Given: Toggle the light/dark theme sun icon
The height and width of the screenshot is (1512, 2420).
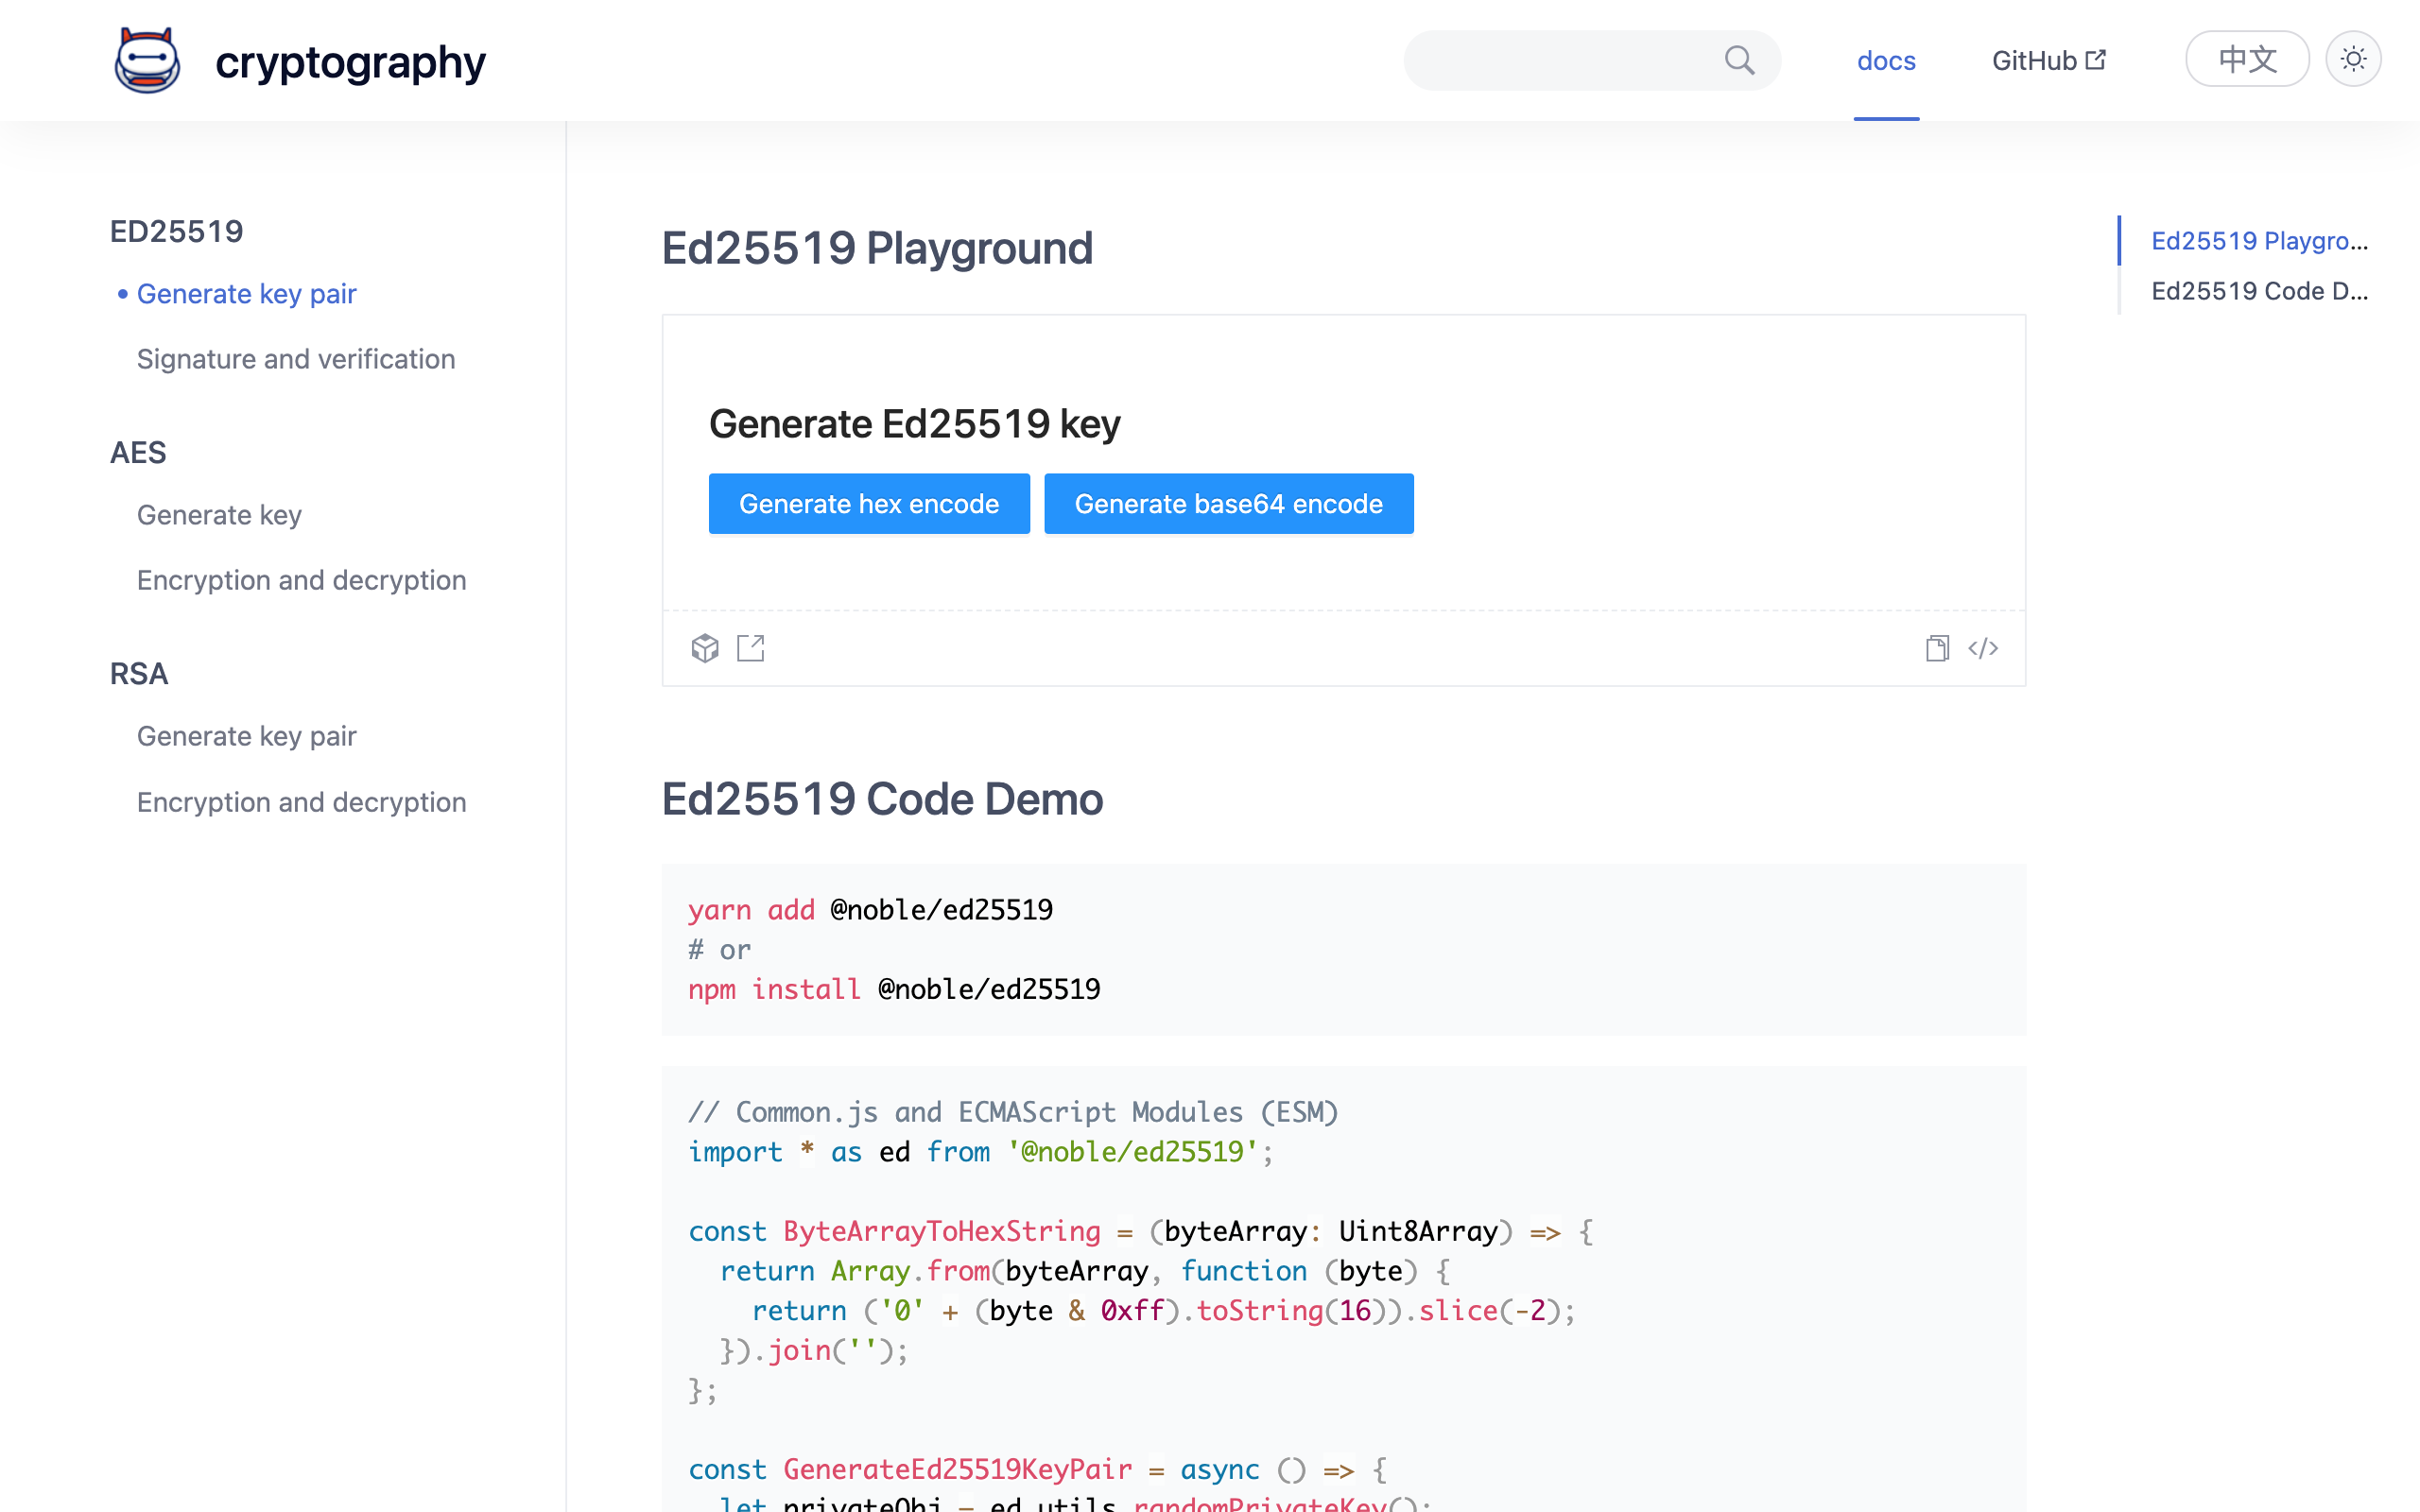Looking at the screenshot, I should [2353, 60].
